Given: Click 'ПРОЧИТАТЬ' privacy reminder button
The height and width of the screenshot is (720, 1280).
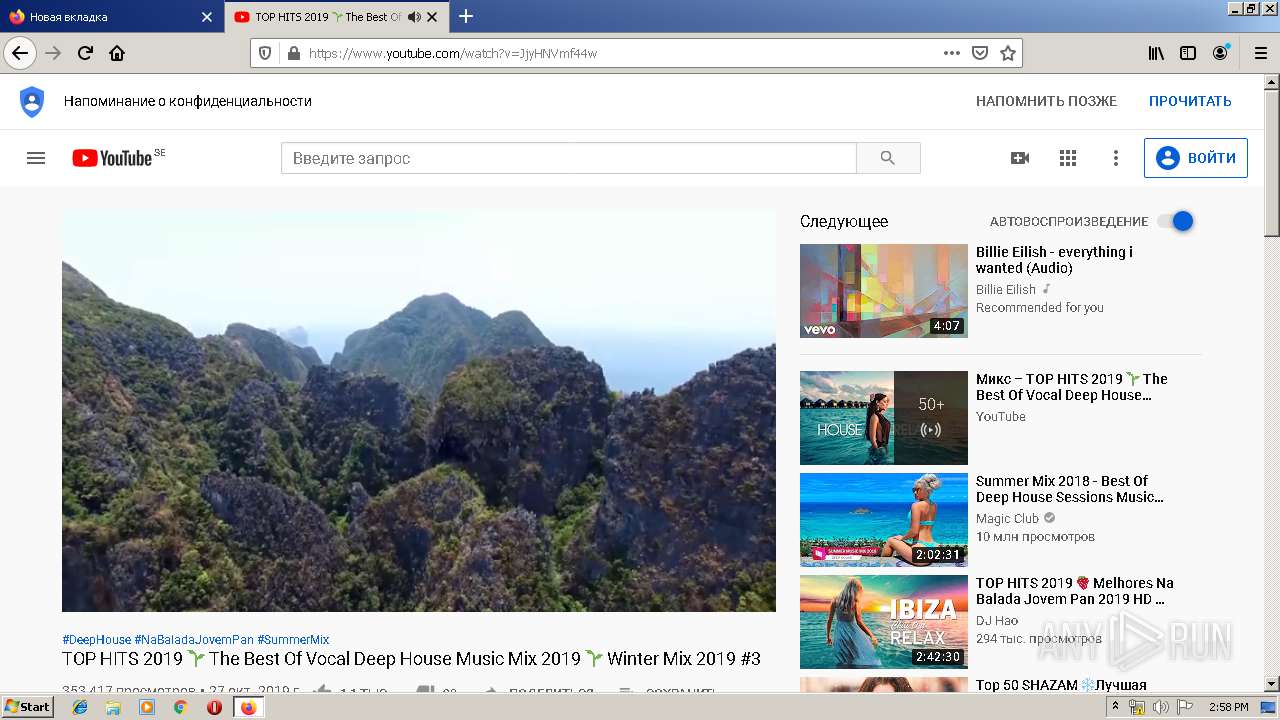Looking at the screenshot, I should click(1190, 101).
